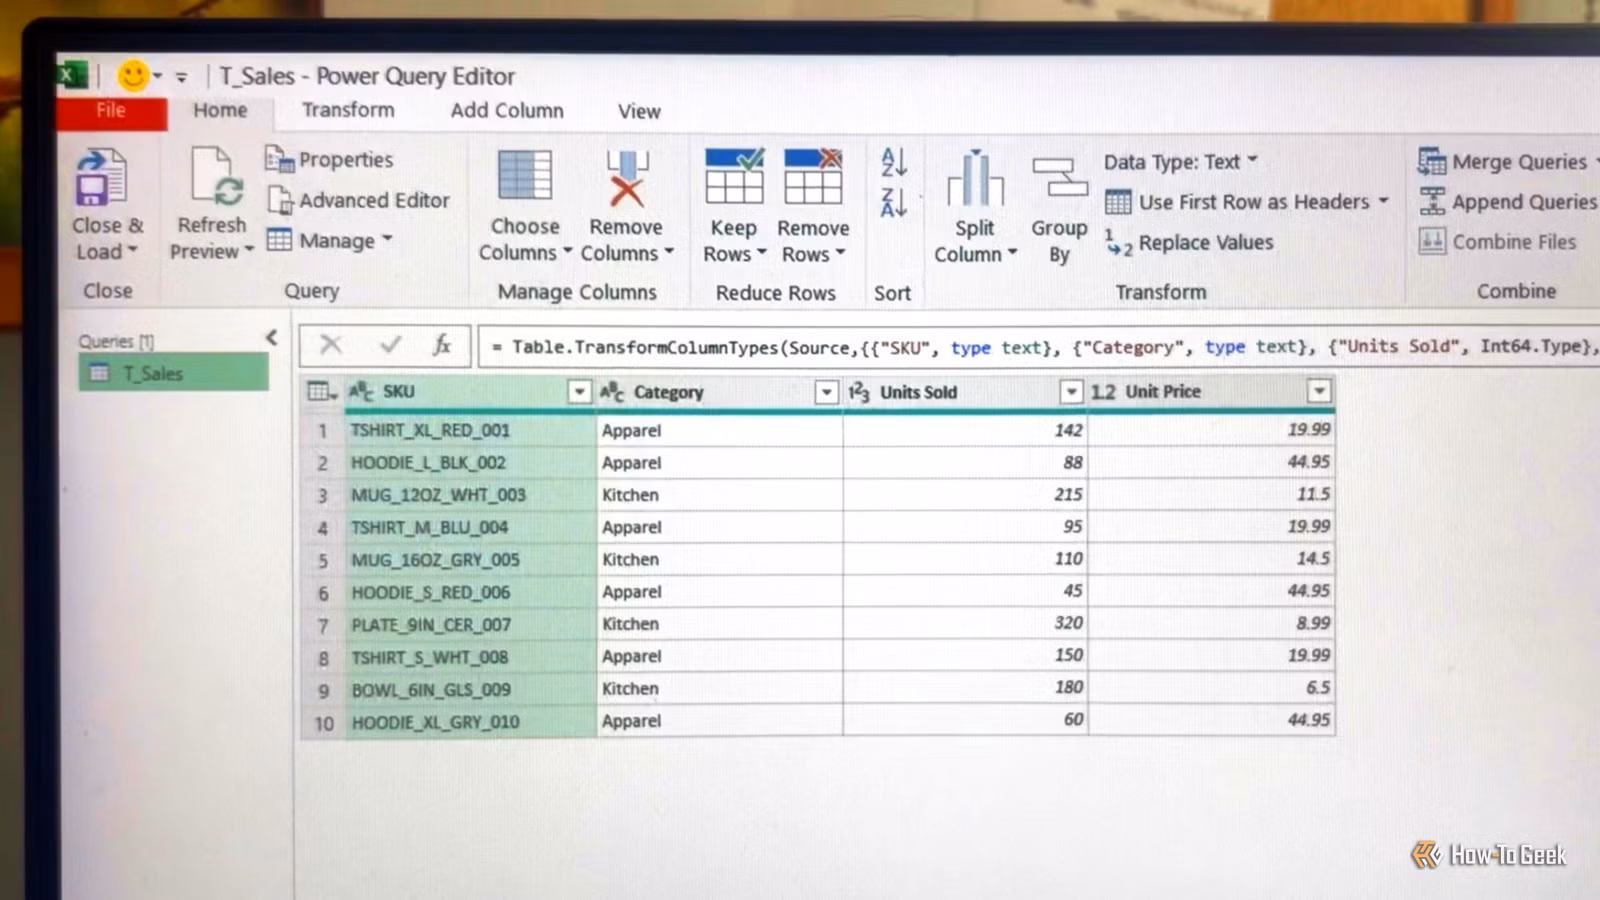Viewport: 1600px width, 900px height.
Task: Click Kitchen category in row 3
Action: (719, 495)
